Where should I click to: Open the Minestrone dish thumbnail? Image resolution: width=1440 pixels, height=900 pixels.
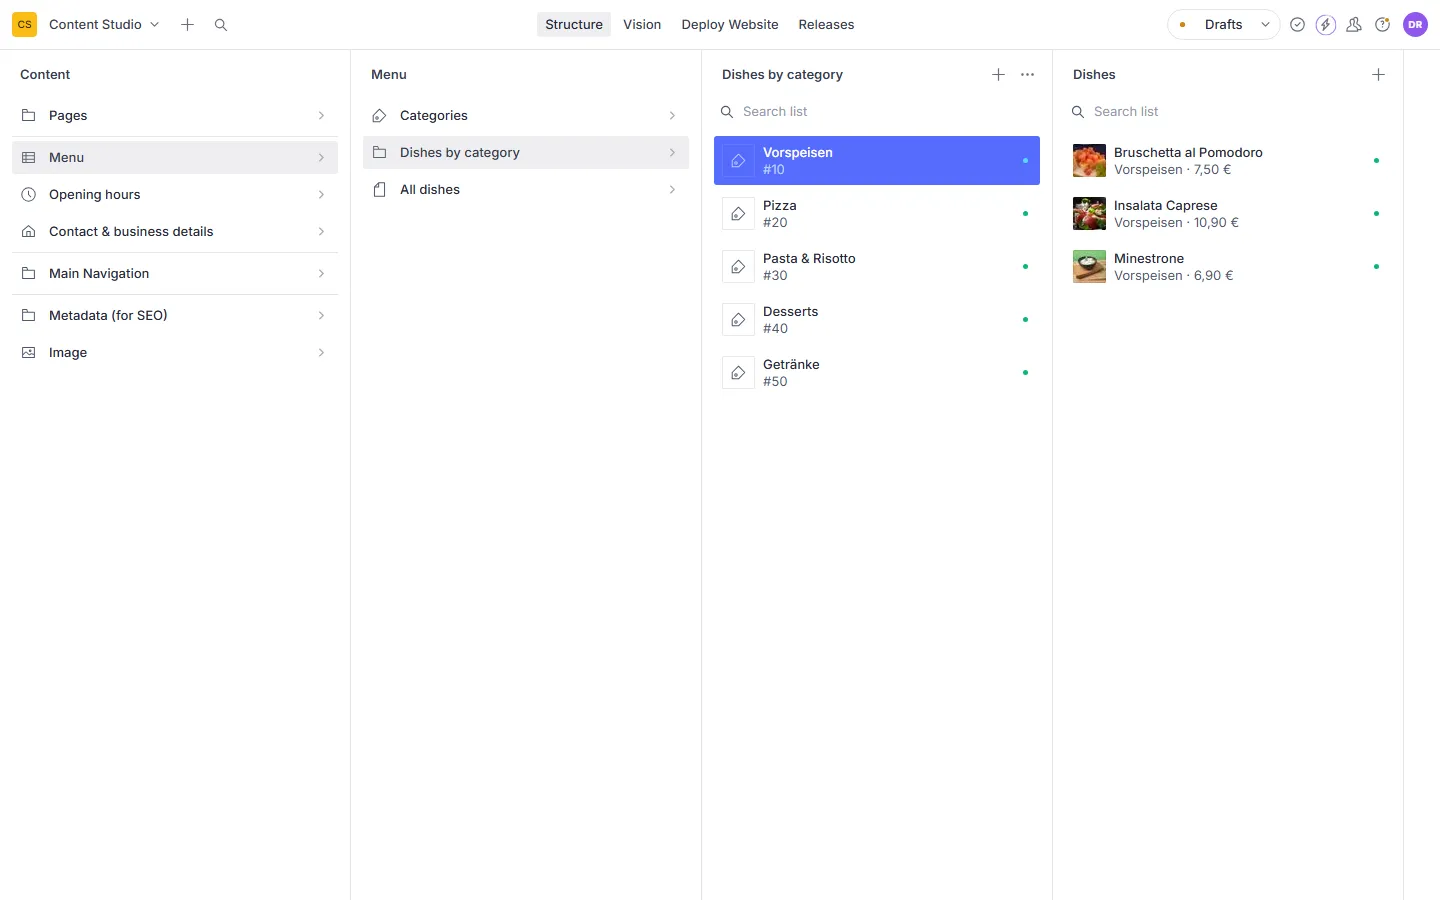point(1089,267)
